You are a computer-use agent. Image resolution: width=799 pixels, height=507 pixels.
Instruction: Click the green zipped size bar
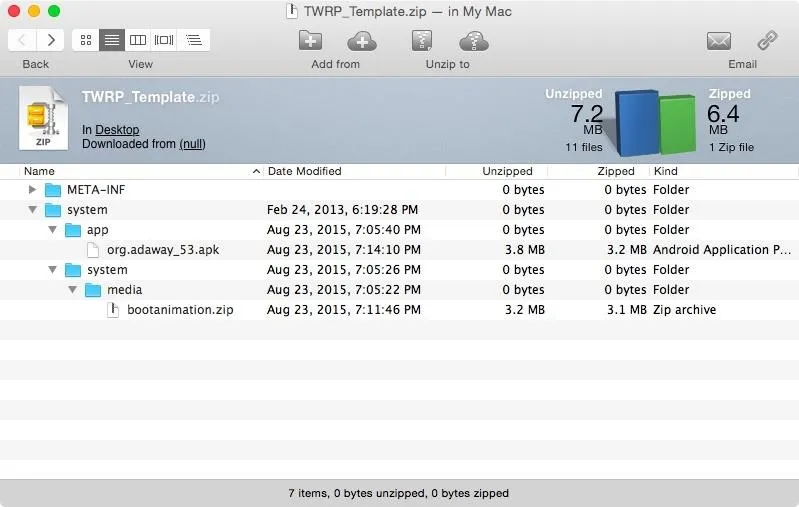tap(678, 124)
